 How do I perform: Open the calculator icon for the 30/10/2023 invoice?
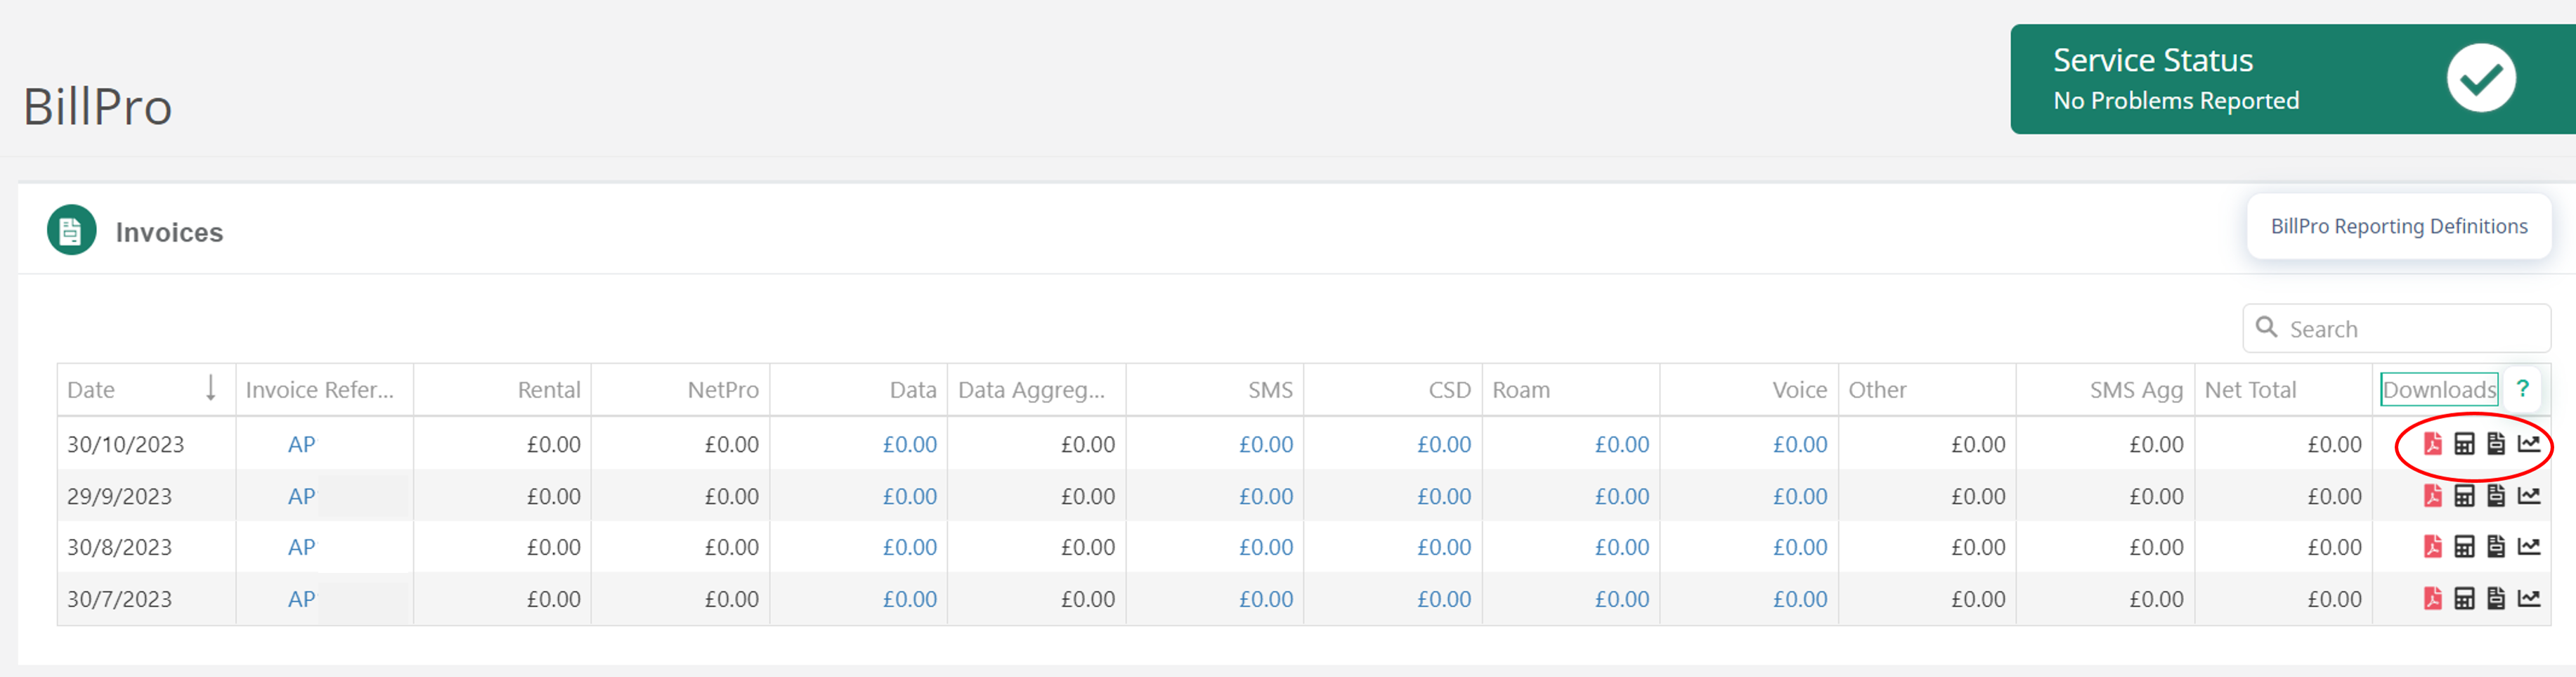coord(2464,444)
